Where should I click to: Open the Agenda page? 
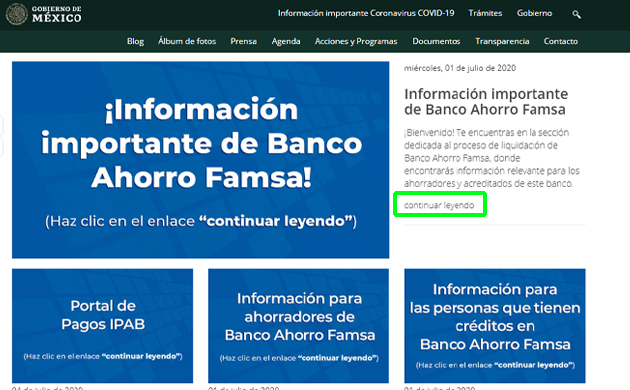pyautogui.click(x=286, y=41)
